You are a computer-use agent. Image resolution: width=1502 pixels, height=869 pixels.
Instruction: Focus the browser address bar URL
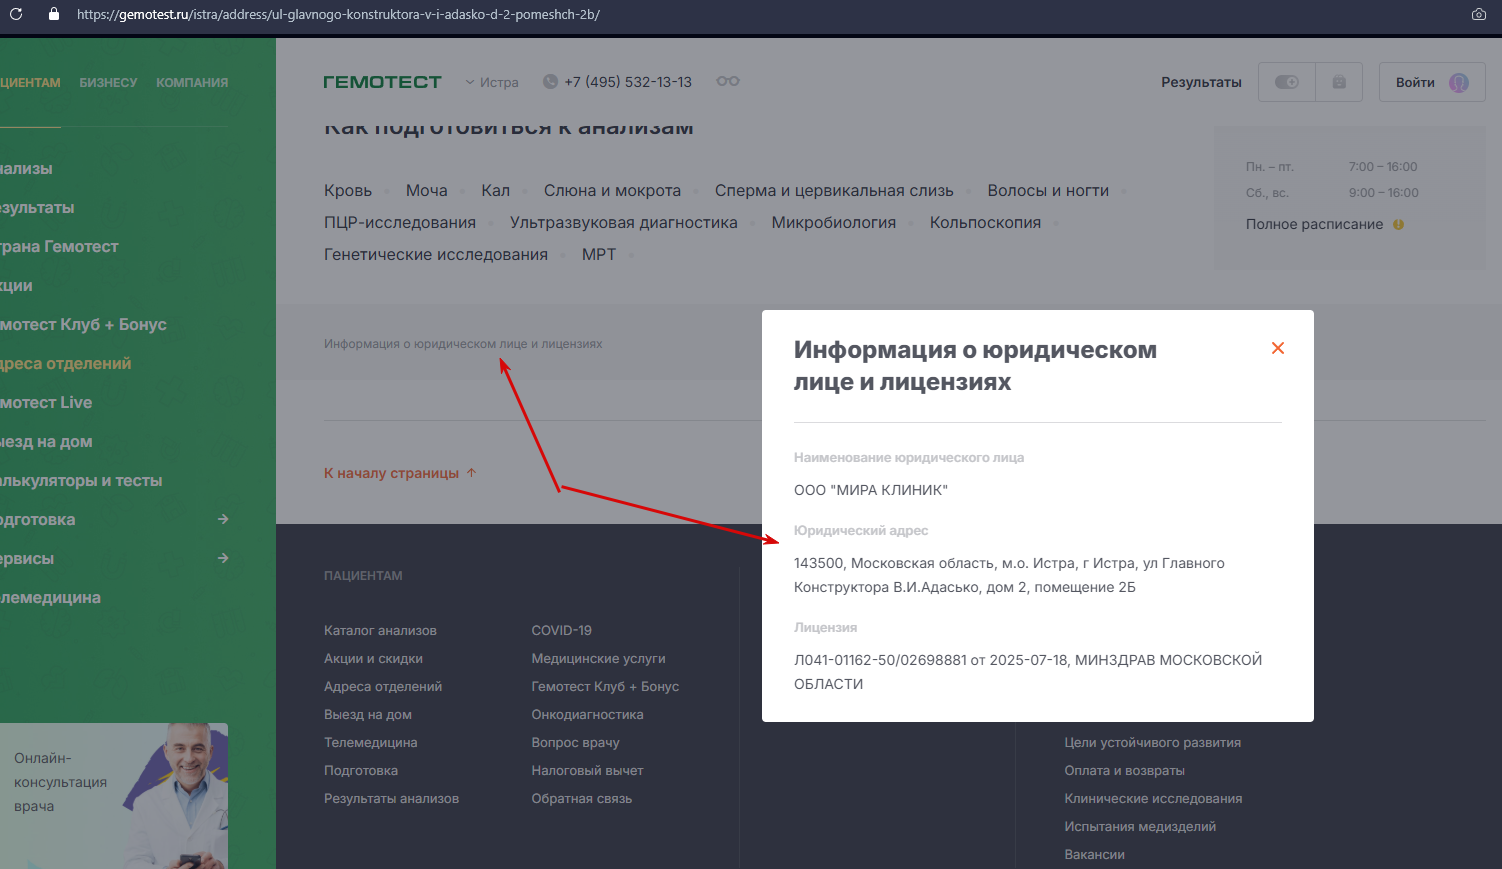[338, 15]
